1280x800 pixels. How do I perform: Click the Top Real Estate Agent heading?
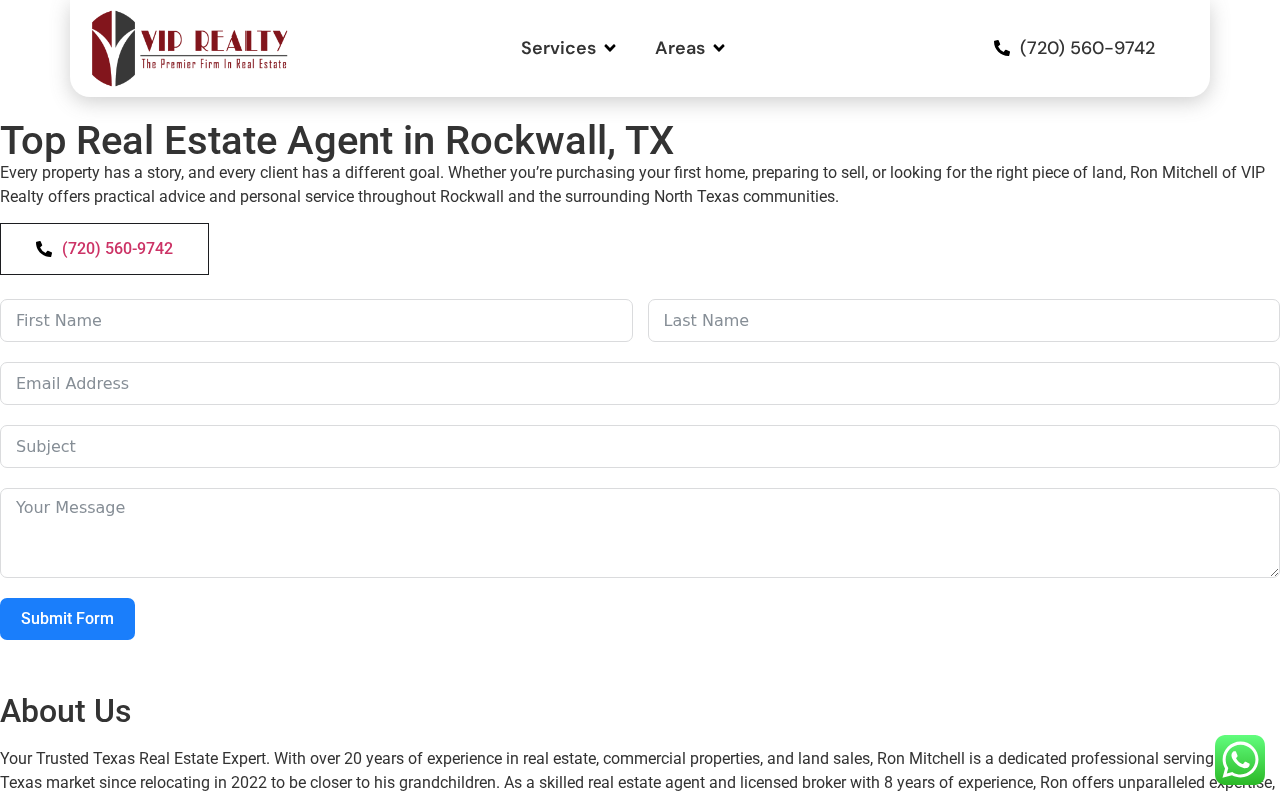click(337, 140)
